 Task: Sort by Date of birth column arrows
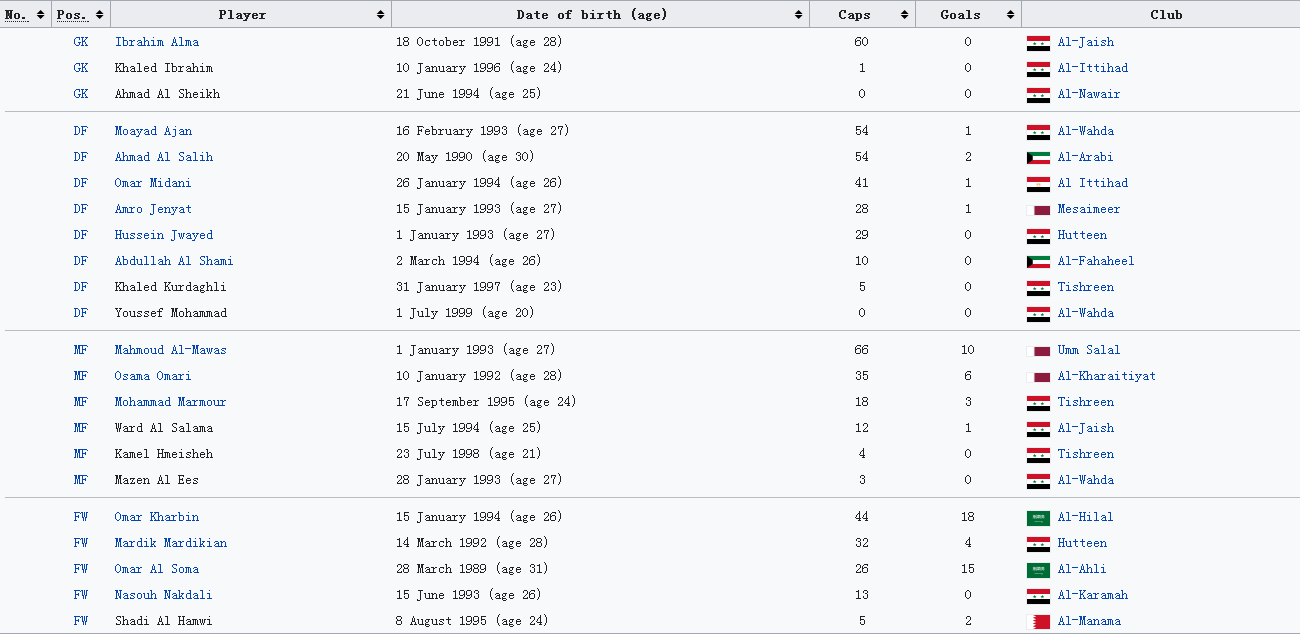798,14
